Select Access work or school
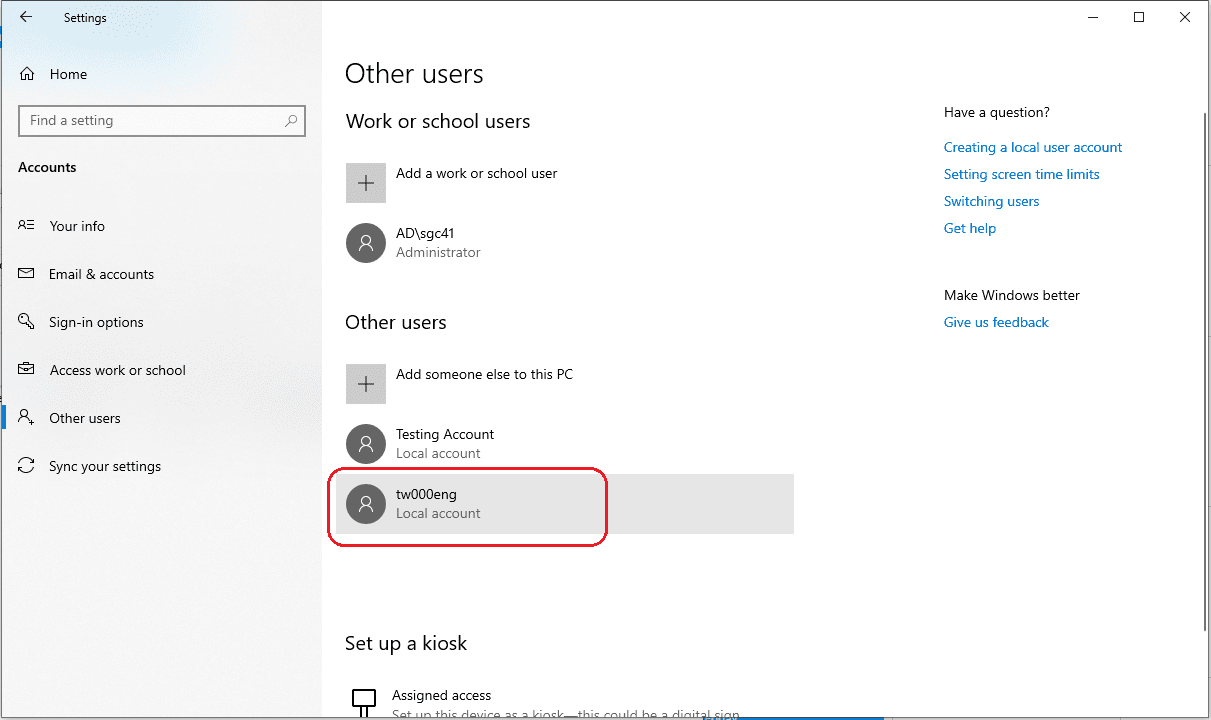Image resolution: width=1211 pixels, height=720 pixels. 117,370
